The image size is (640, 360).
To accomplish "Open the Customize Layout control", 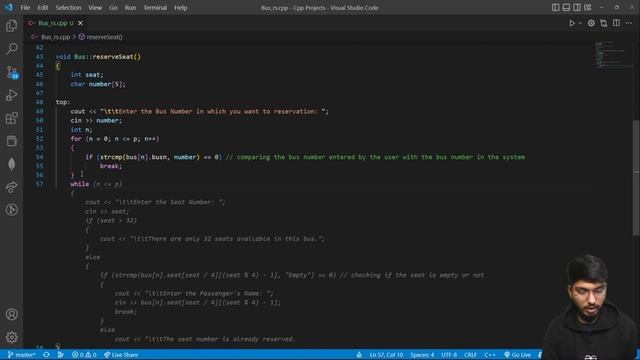I will (587, 7).
